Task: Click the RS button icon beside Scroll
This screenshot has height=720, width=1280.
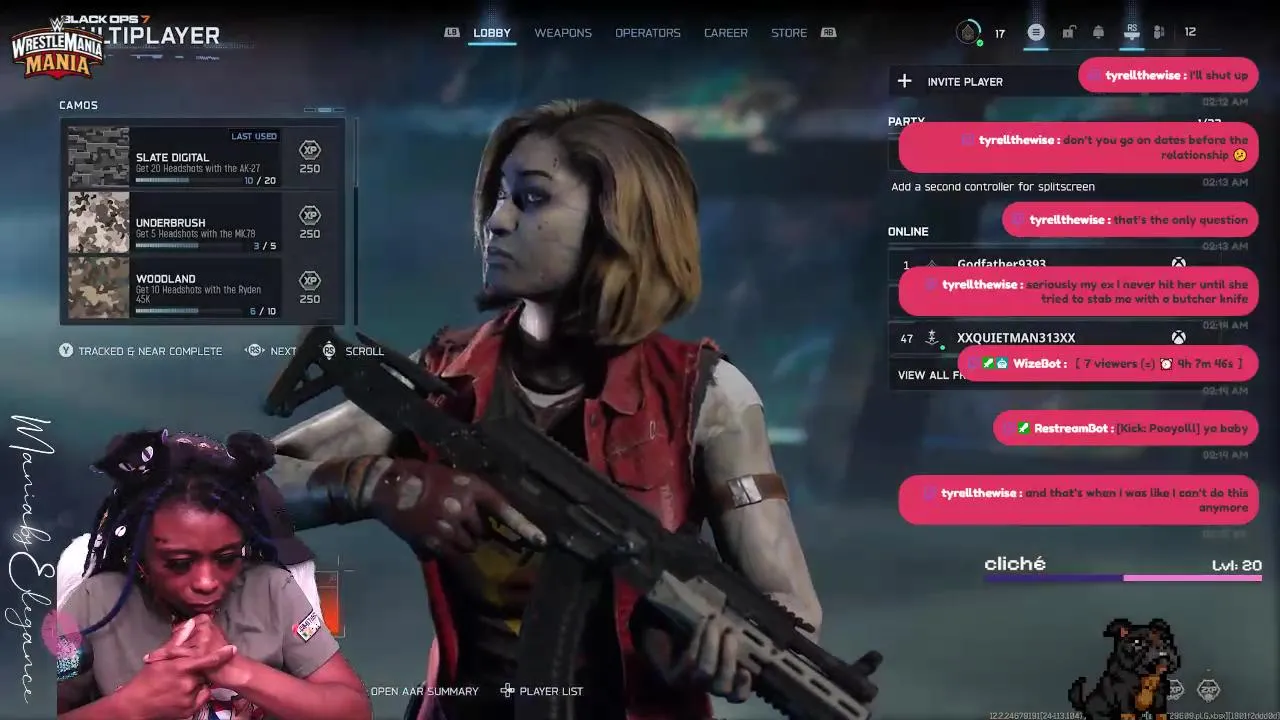Action: 329,351
